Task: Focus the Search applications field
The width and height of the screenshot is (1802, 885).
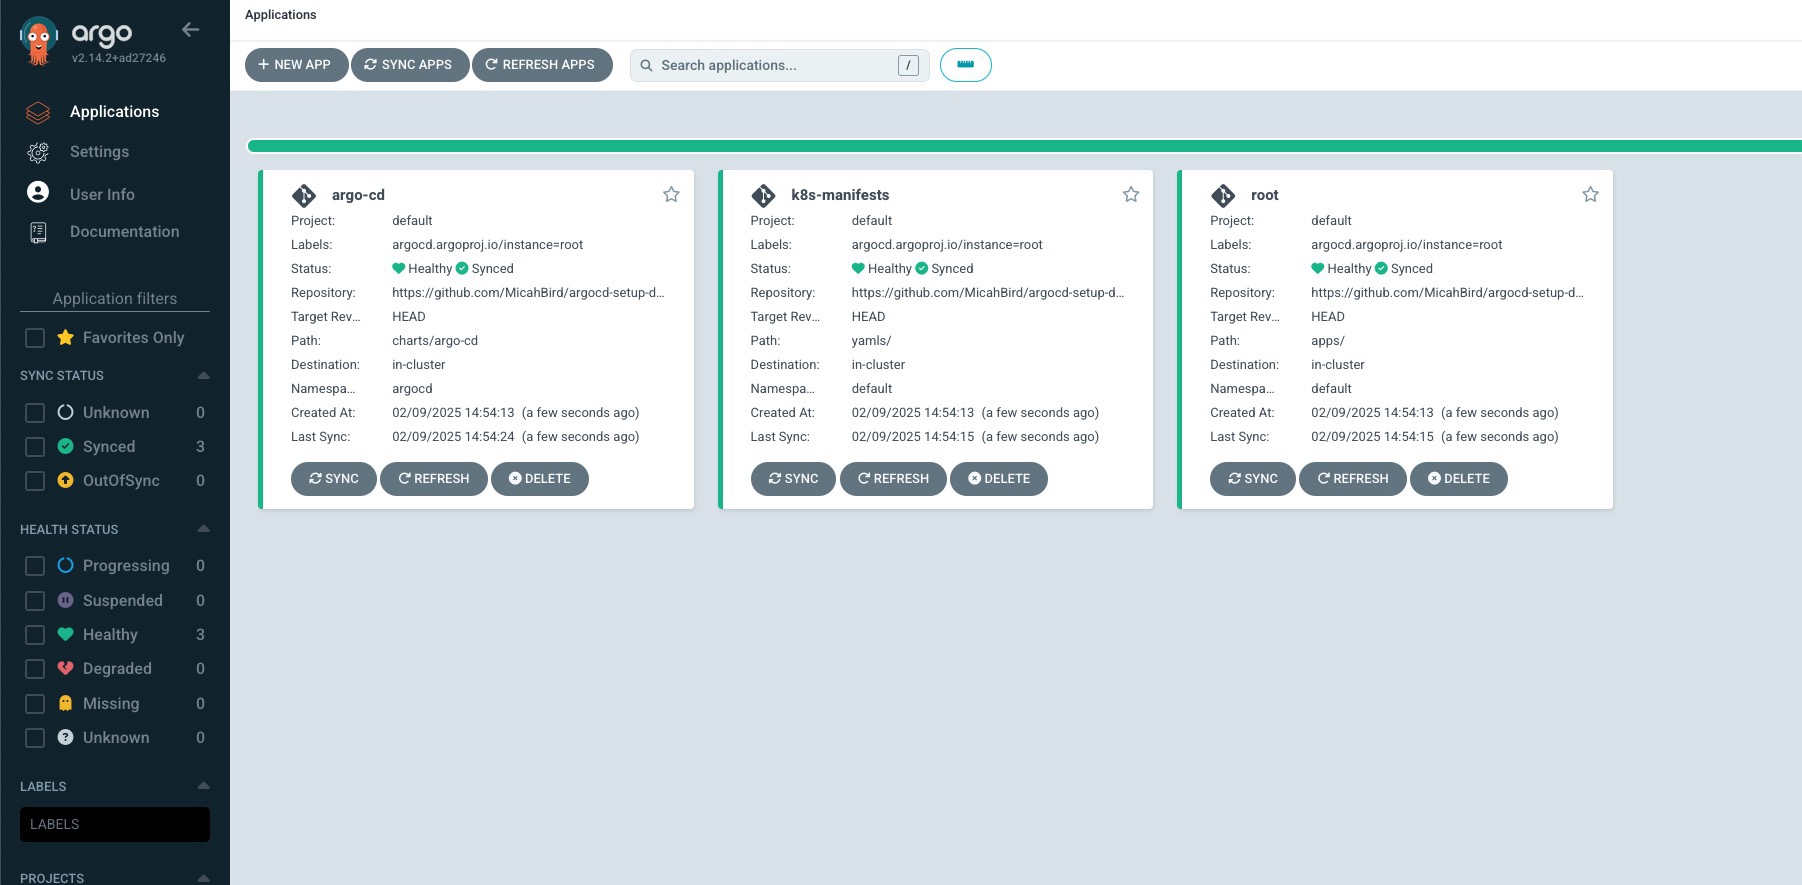Action: point(779,65)
